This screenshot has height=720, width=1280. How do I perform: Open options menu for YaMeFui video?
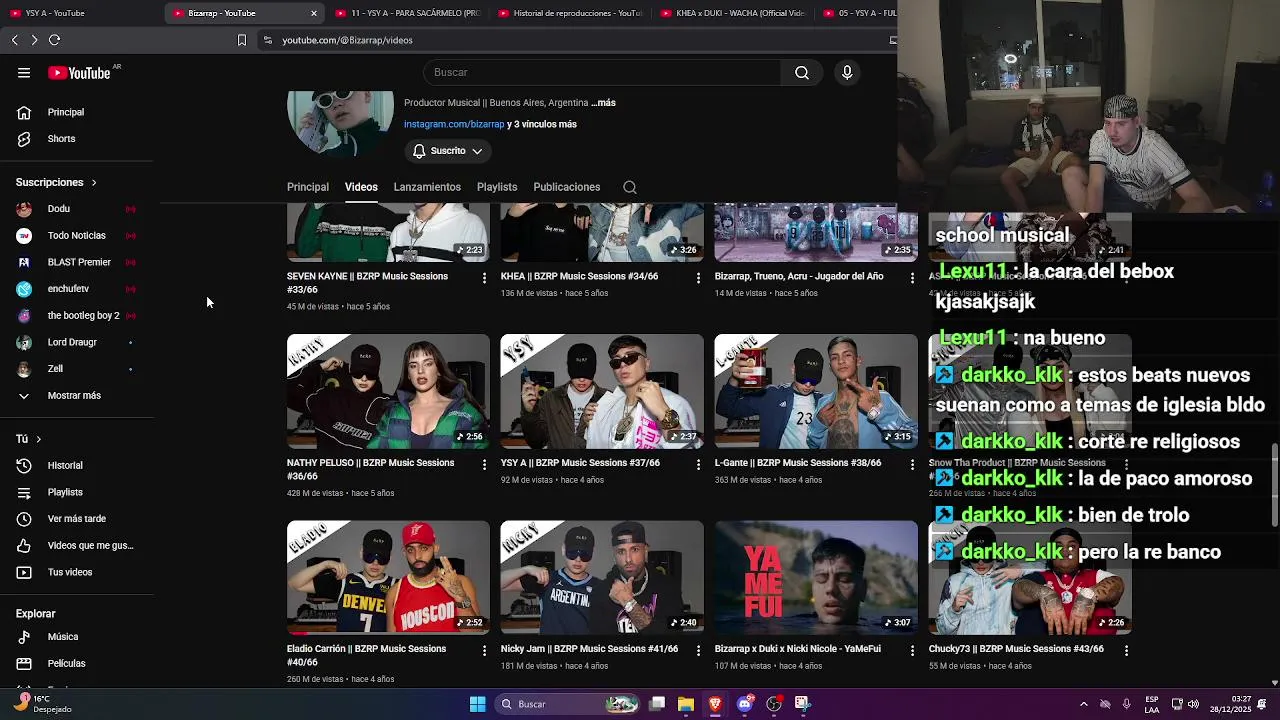tap(912, 650)
